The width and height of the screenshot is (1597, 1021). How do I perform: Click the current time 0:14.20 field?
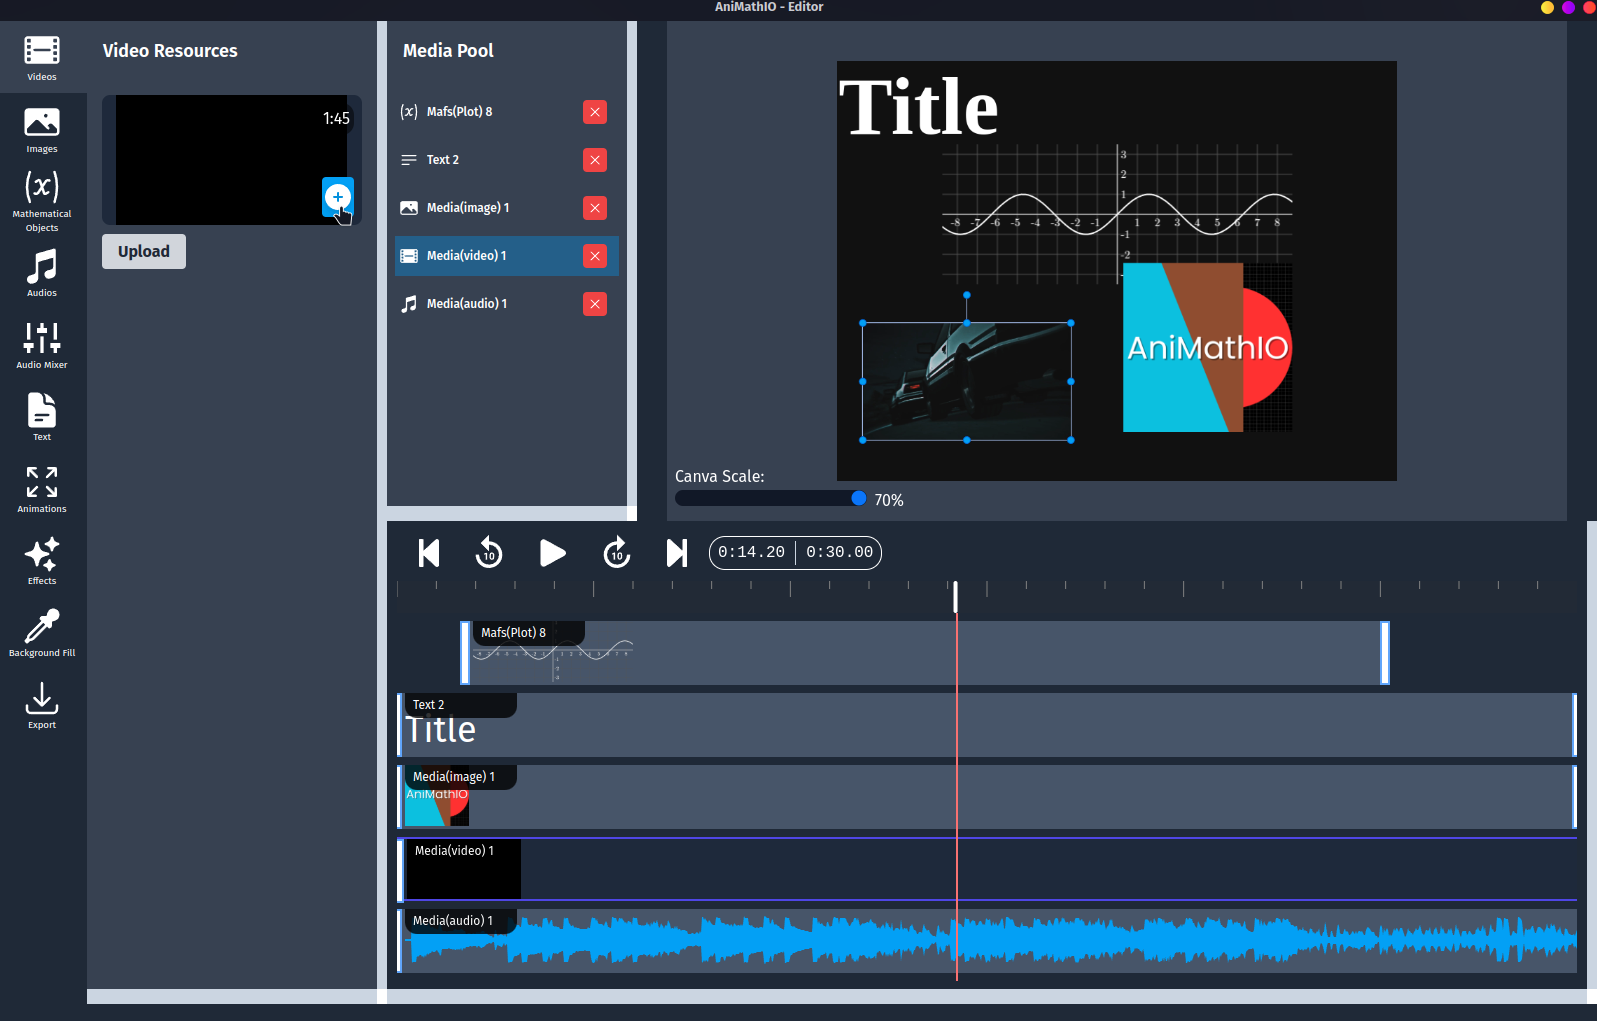click(x=752, y=552)
